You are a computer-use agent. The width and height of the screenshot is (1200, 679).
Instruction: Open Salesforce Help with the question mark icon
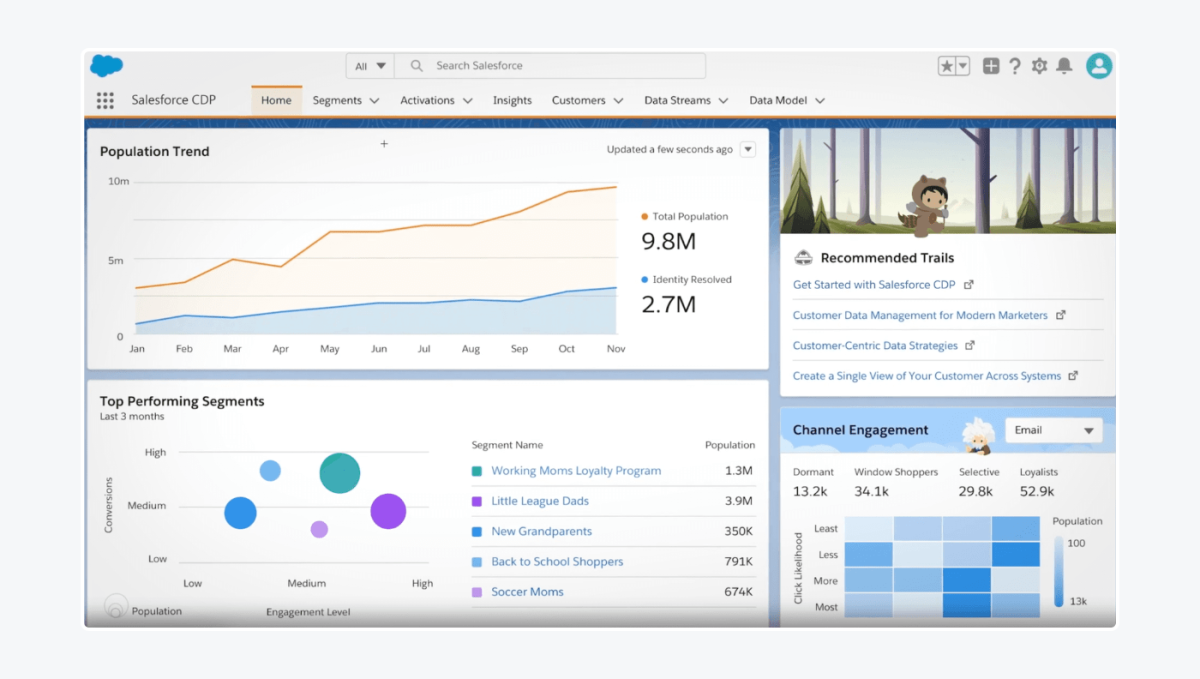(1014, 65)
